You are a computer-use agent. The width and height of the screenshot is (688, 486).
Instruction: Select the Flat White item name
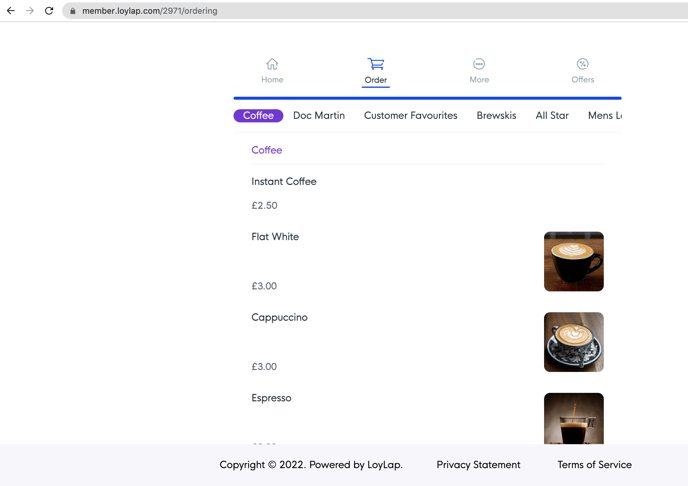click(275, 237)
